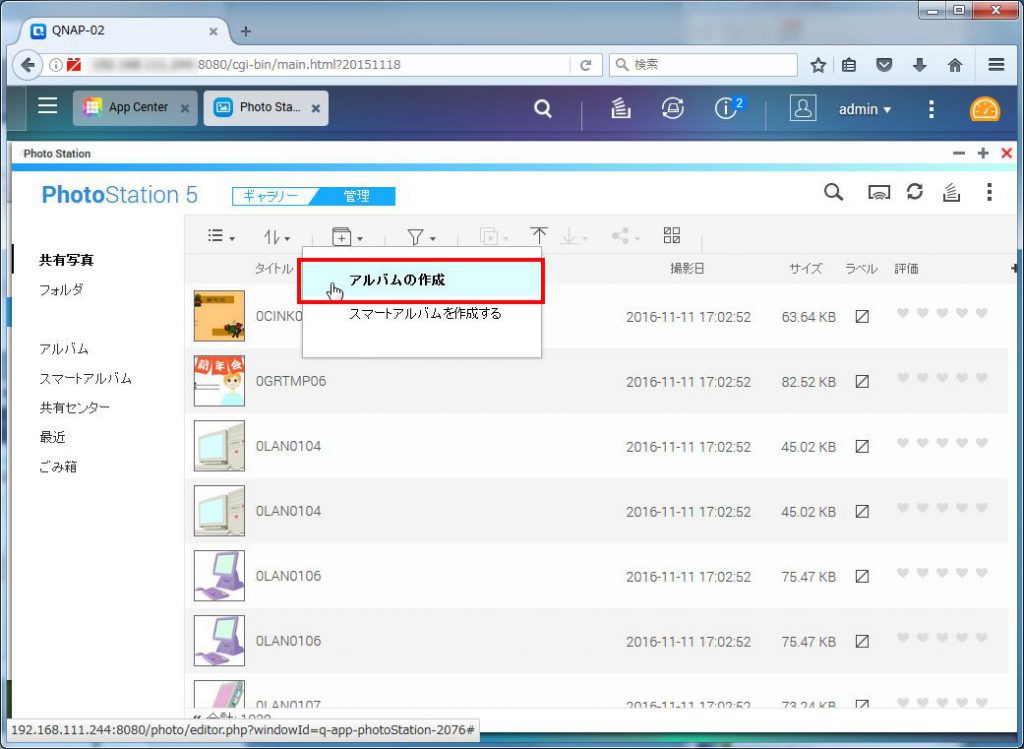Image resolution: width=1024 pixels, height=749 pixels.
Task: Toggle label box for first 0LAN0106 row
Action: (862, 577)
